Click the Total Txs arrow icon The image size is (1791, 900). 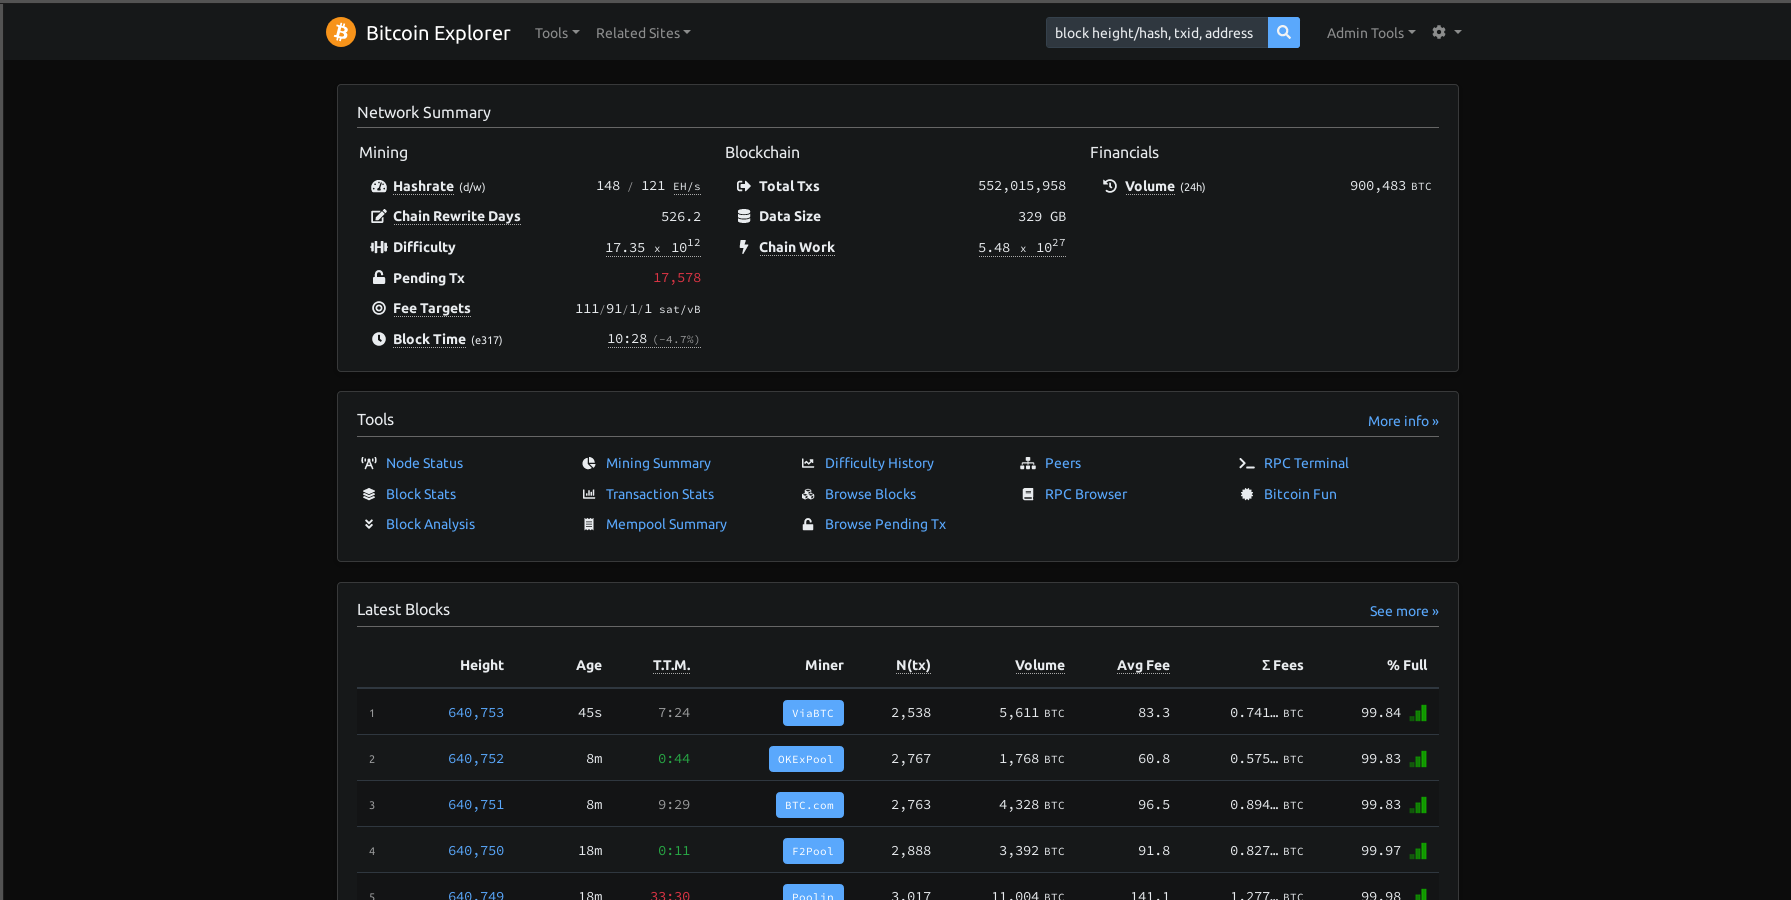pos(744,186)
